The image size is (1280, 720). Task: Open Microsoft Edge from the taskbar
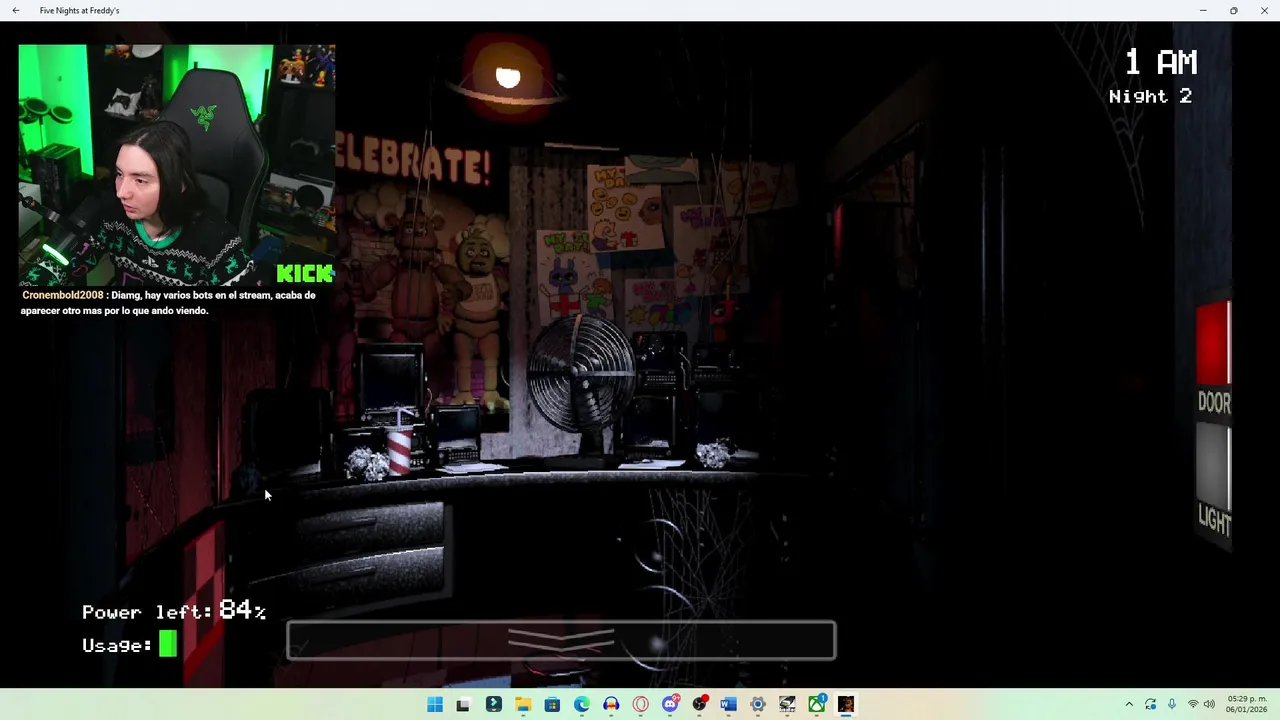click(x=582, y=705)
